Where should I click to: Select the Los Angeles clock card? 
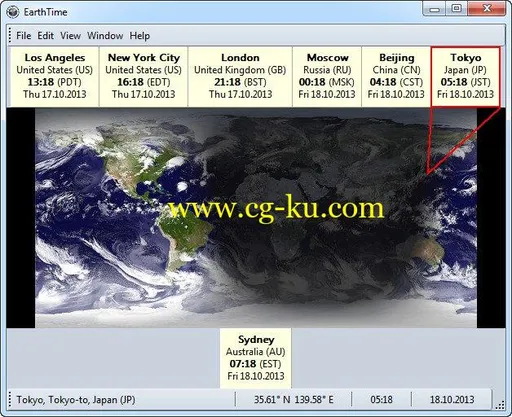[x=54, y=77]
